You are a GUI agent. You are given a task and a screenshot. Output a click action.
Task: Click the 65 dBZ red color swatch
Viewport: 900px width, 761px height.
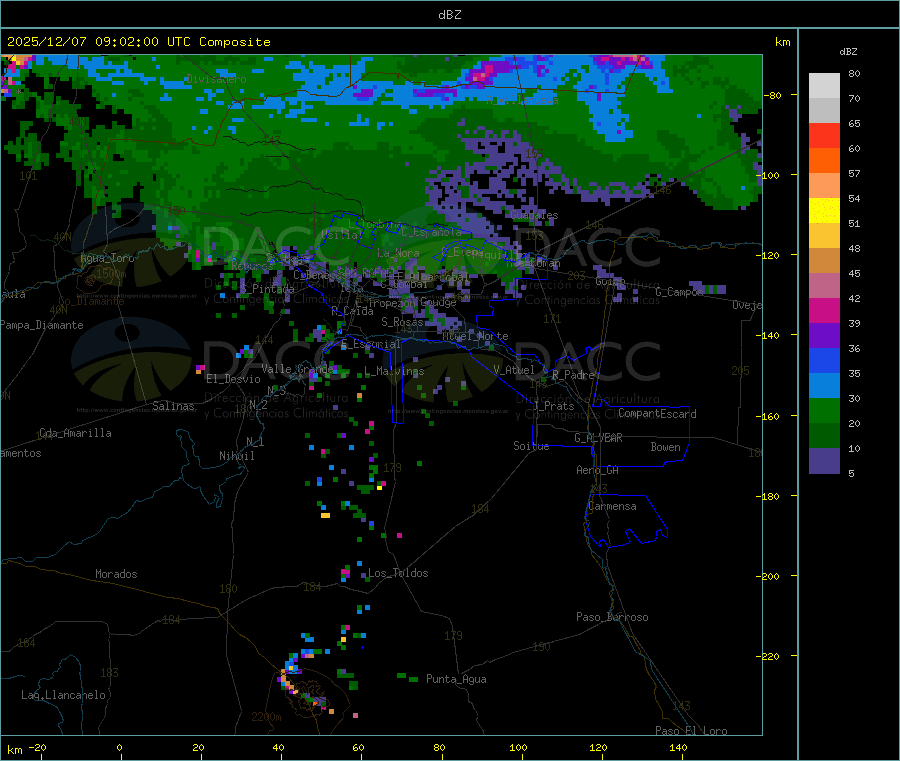(824, 135)
